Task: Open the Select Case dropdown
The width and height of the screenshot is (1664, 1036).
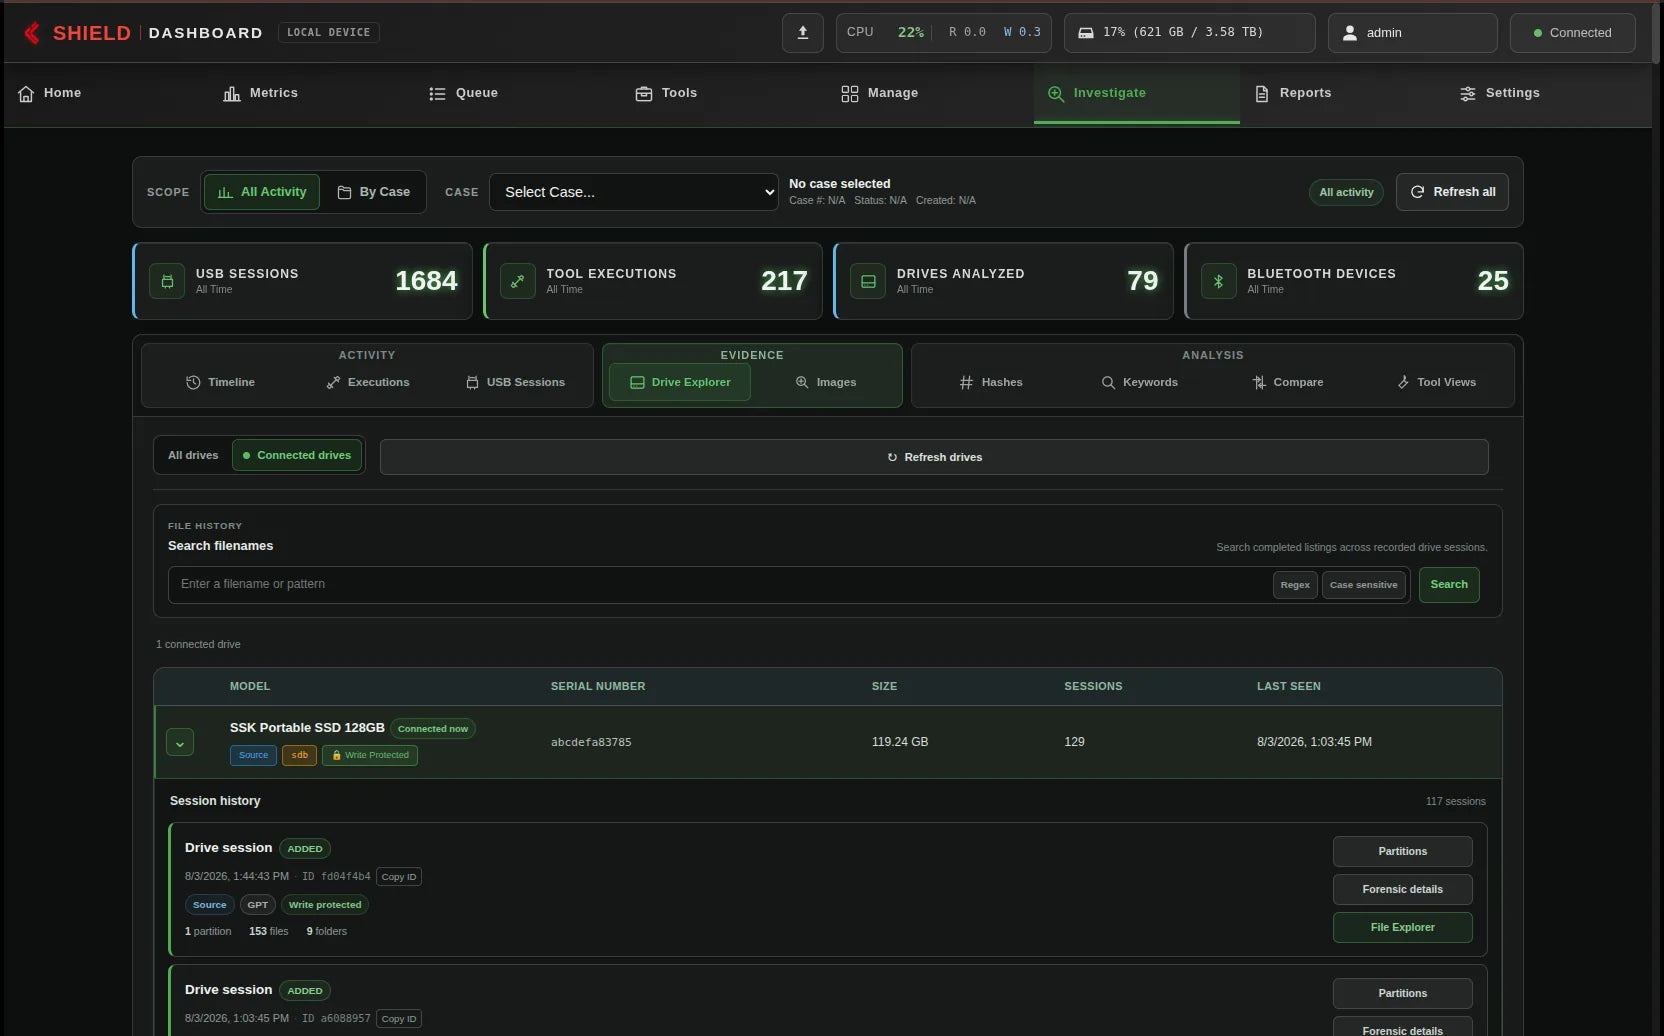Action: [634, 192]
